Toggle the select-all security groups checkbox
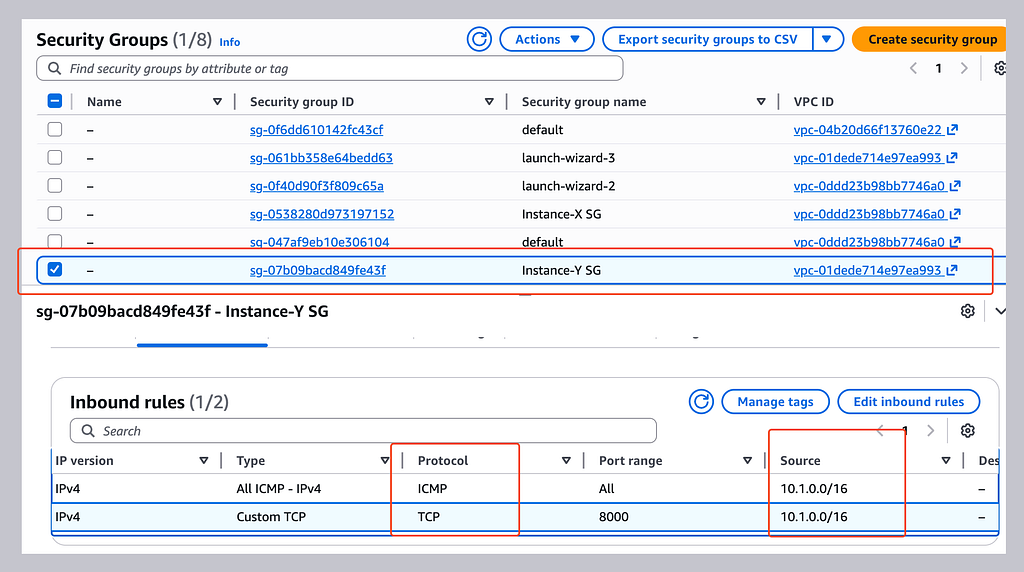 point(55,101)
